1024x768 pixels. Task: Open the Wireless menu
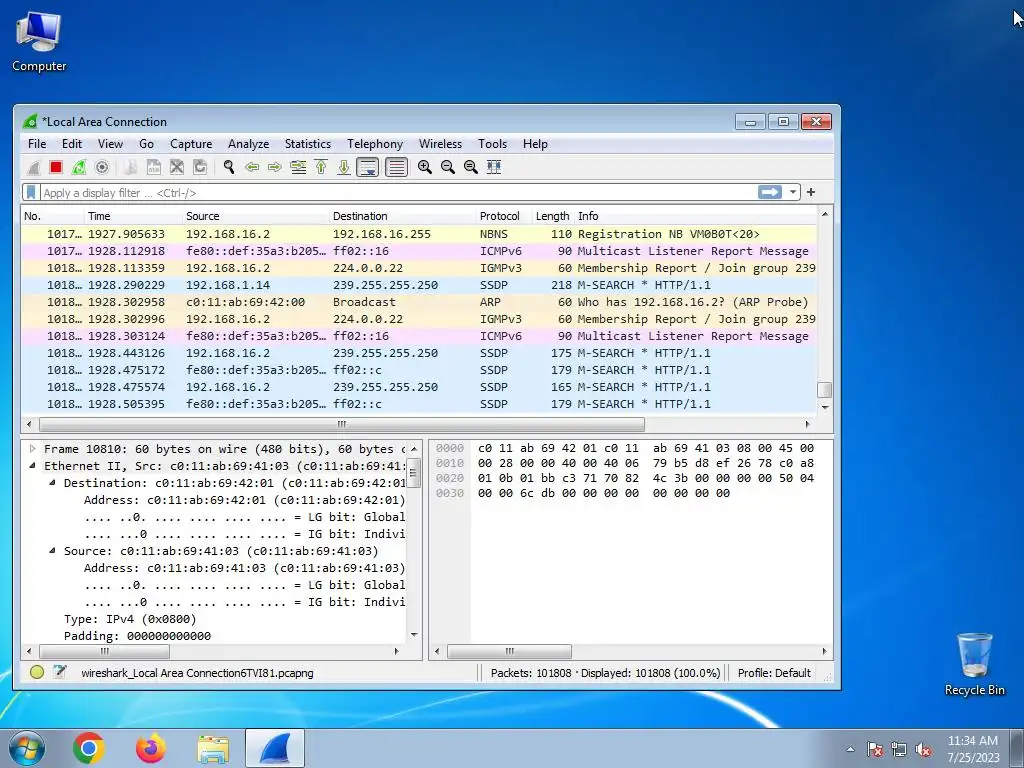(440, 144)
